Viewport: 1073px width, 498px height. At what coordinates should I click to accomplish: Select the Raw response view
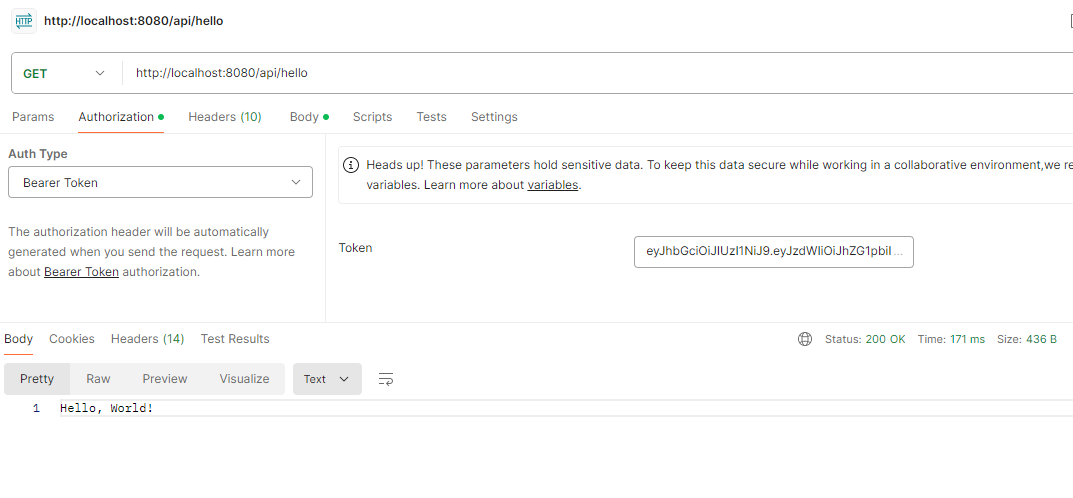click(x=98, y=379)
